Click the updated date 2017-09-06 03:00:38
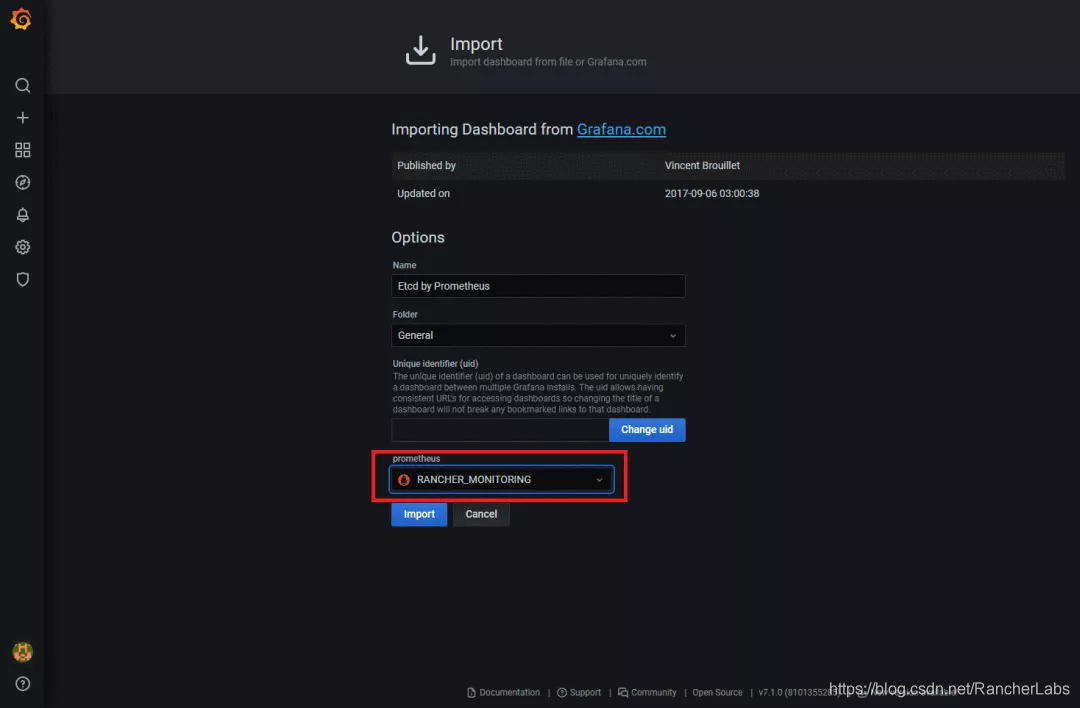Image resolution: width=1080 pixels, height=708 pixels. (712, 194)
